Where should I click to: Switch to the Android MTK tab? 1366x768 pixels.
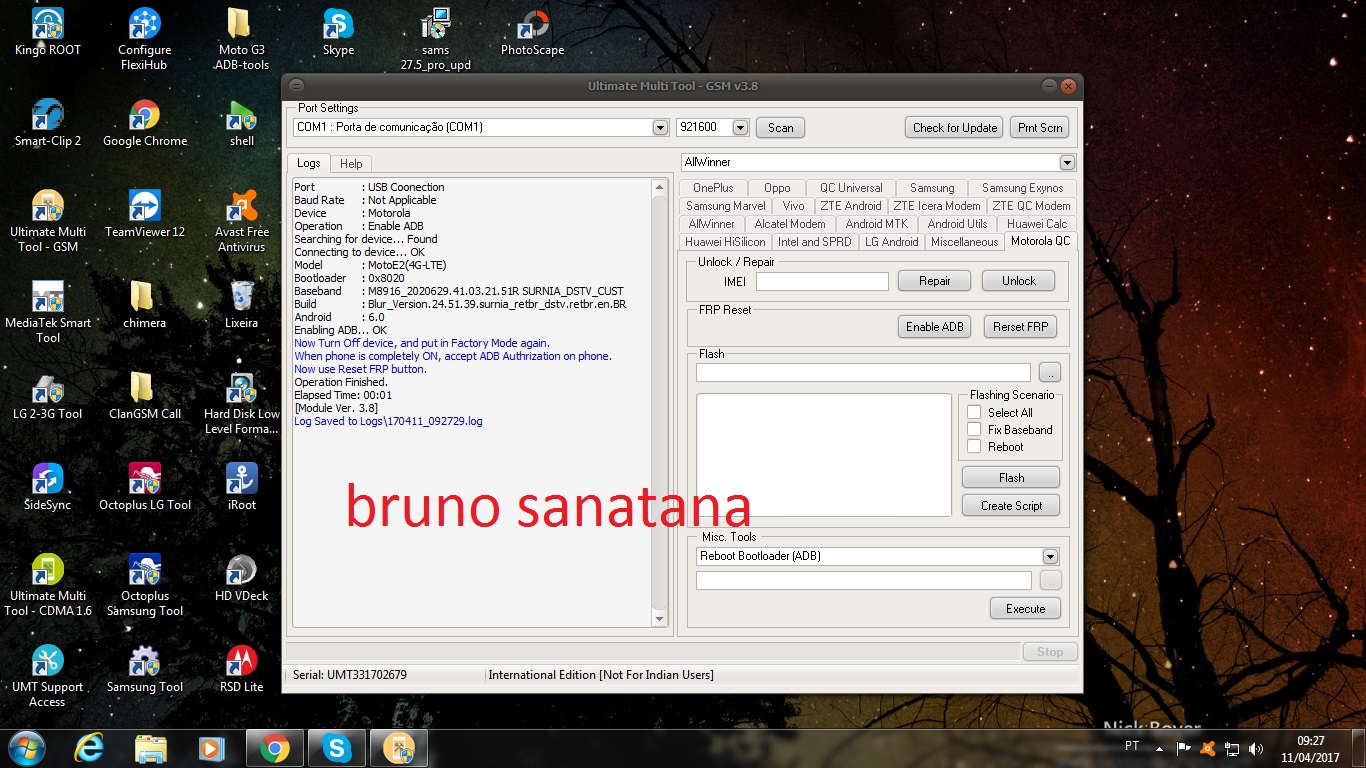(x=876, y=224)
